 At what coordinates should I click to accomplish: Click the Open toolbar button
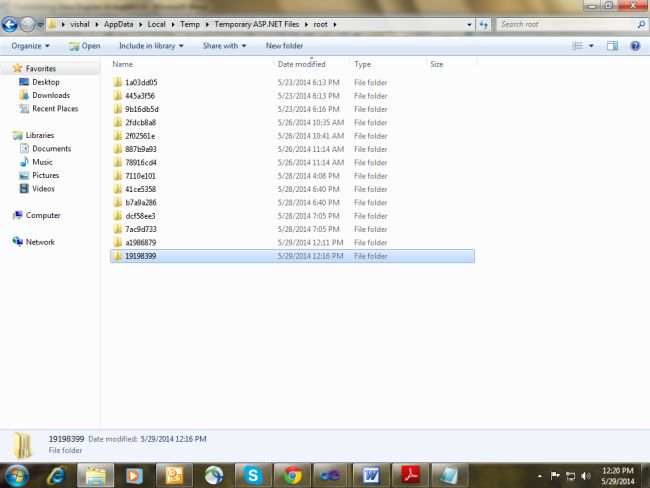(x=85, y=46)
